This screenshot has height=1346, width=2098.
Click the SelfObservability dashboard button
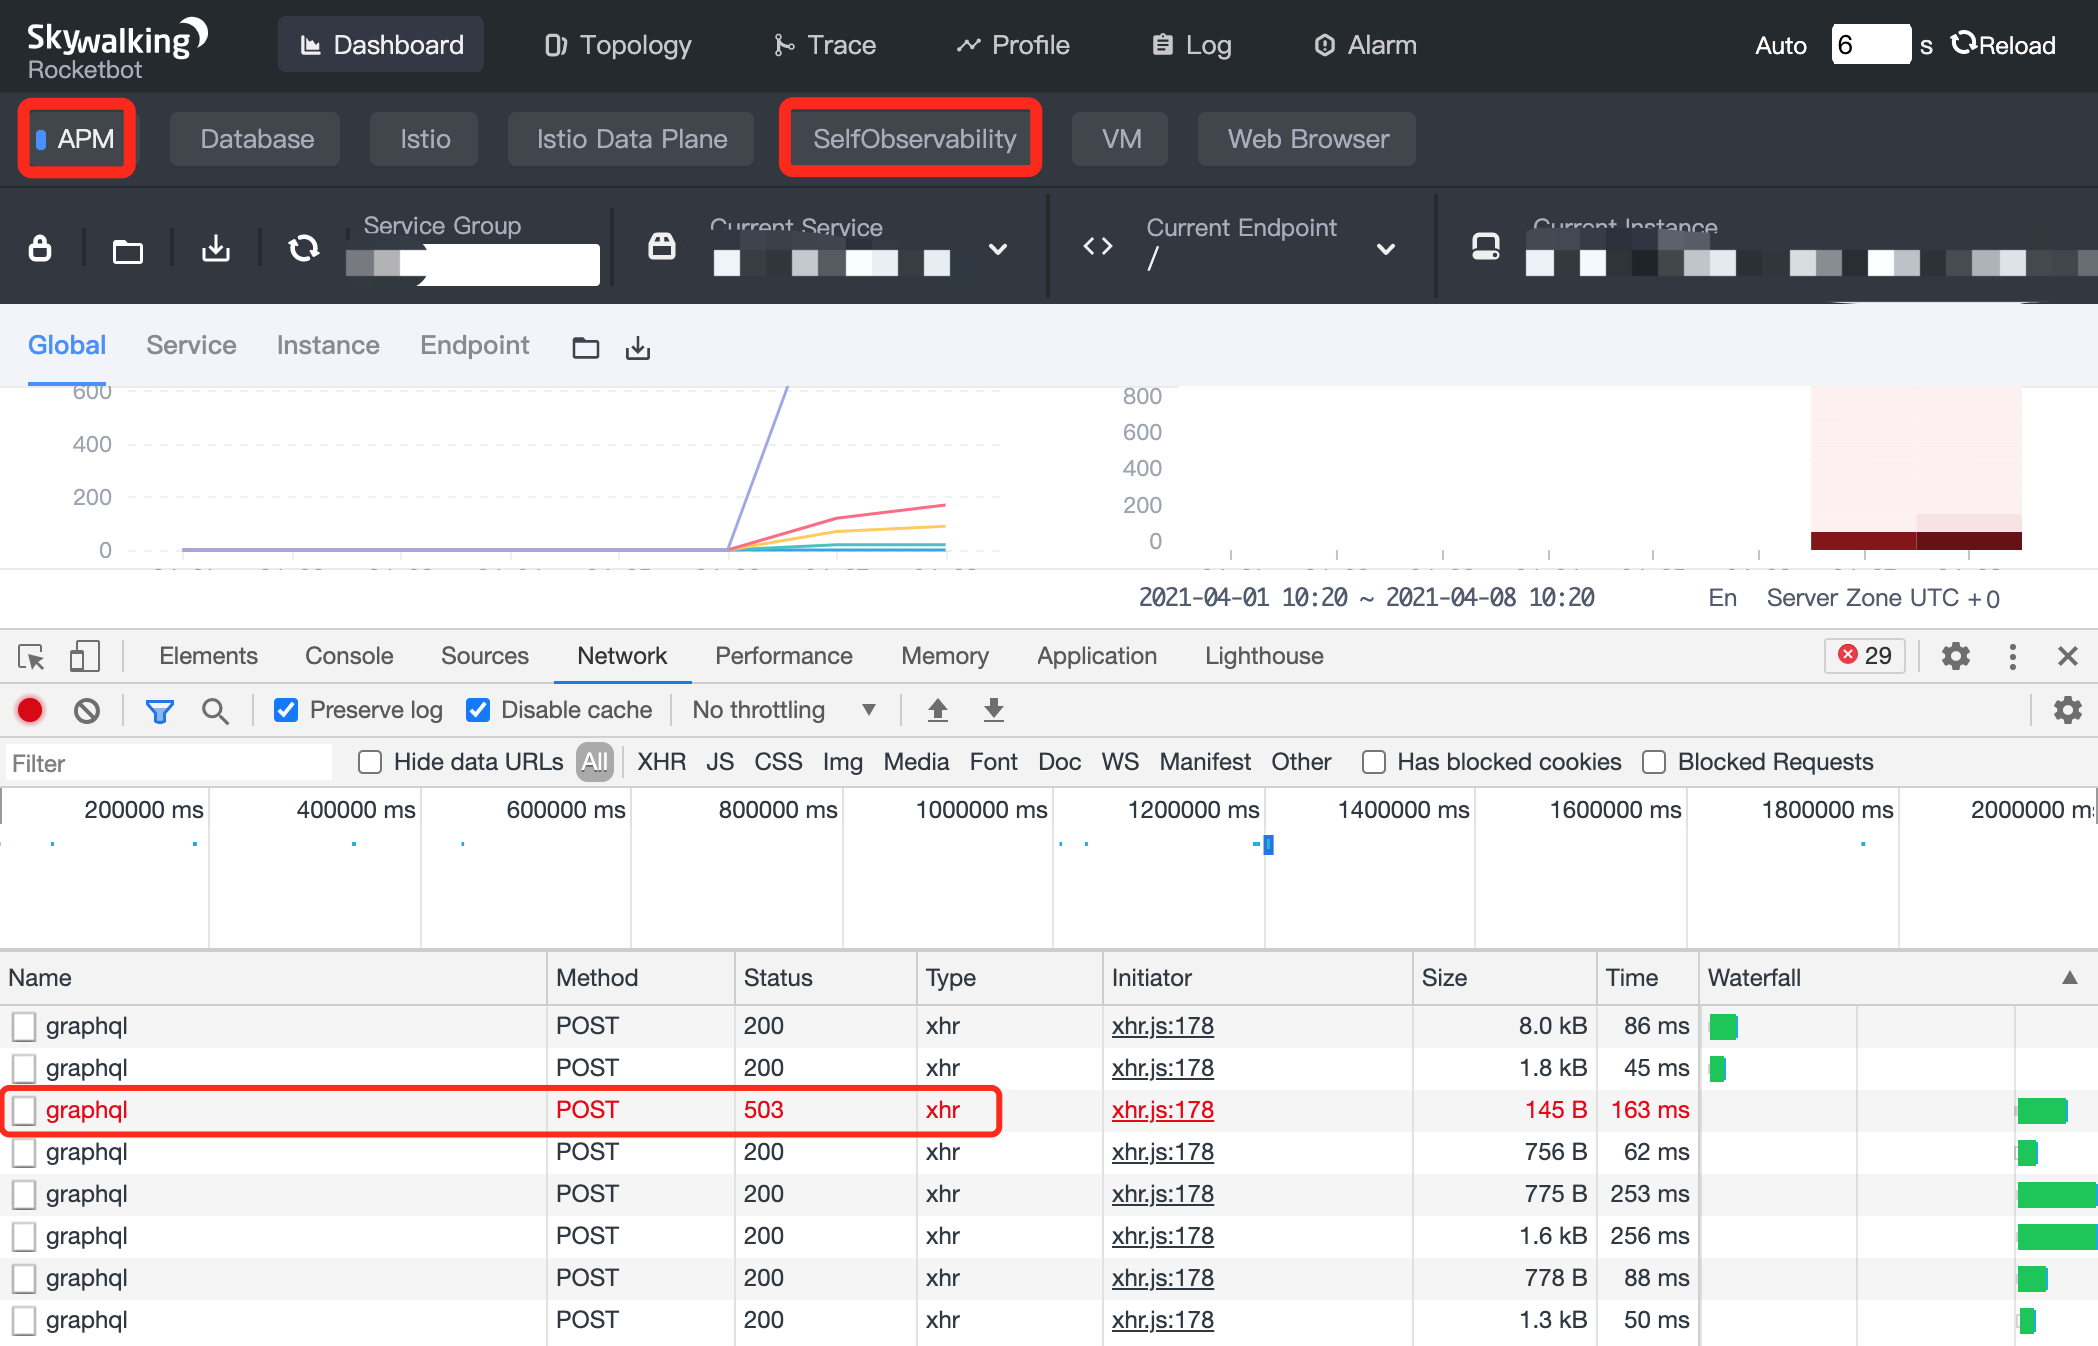click(913, 139)
